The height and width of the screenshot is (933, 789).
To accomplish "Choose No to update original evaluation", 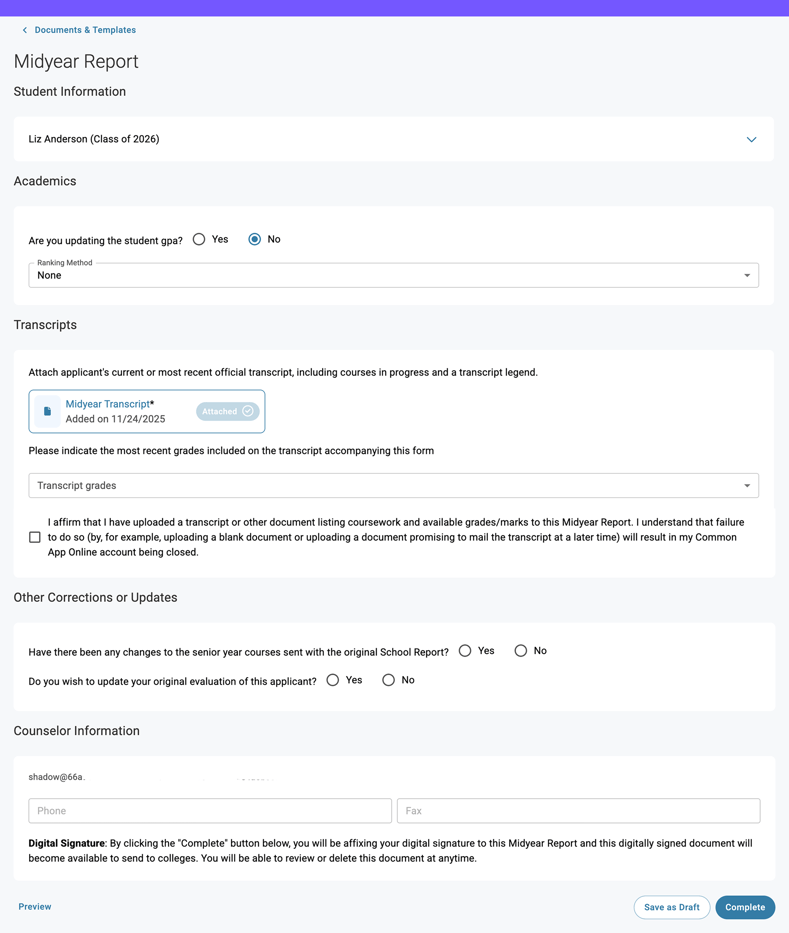I will tap(389, 680).
